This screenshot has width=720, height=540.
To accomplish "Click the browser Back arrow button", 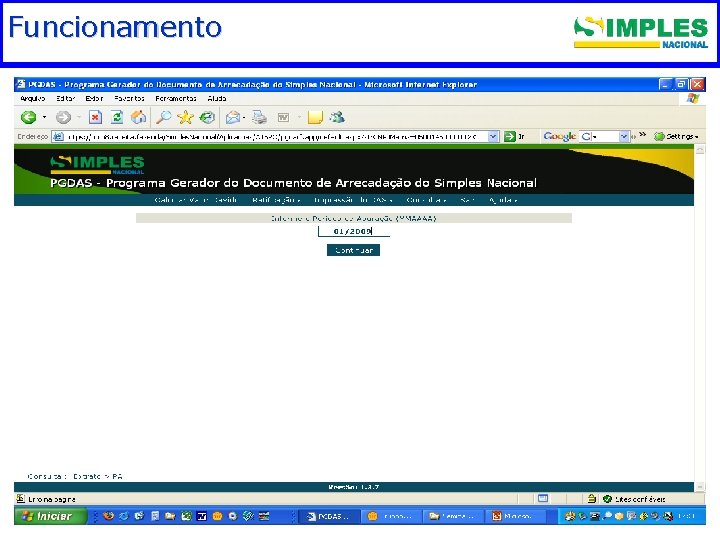I will coord(28,118).
